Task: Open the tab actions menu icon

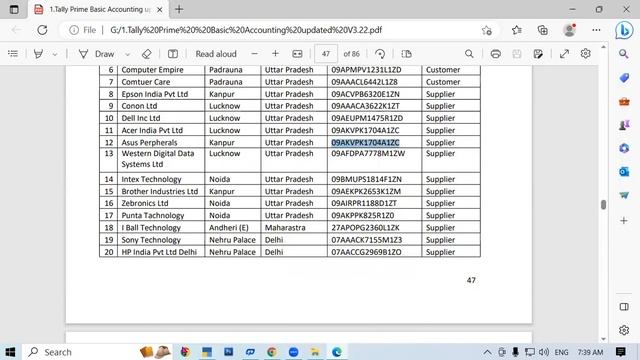Action: click(14, 9)
